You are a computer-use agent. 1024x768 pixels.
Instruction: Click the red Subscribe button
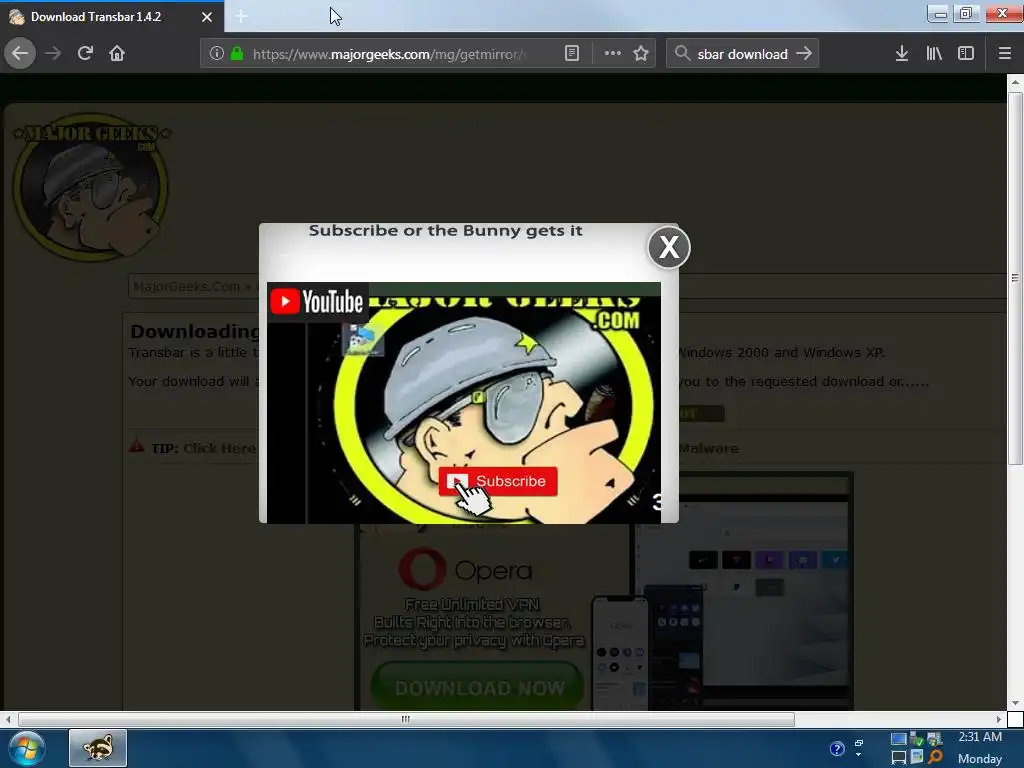tap(498, 481)
